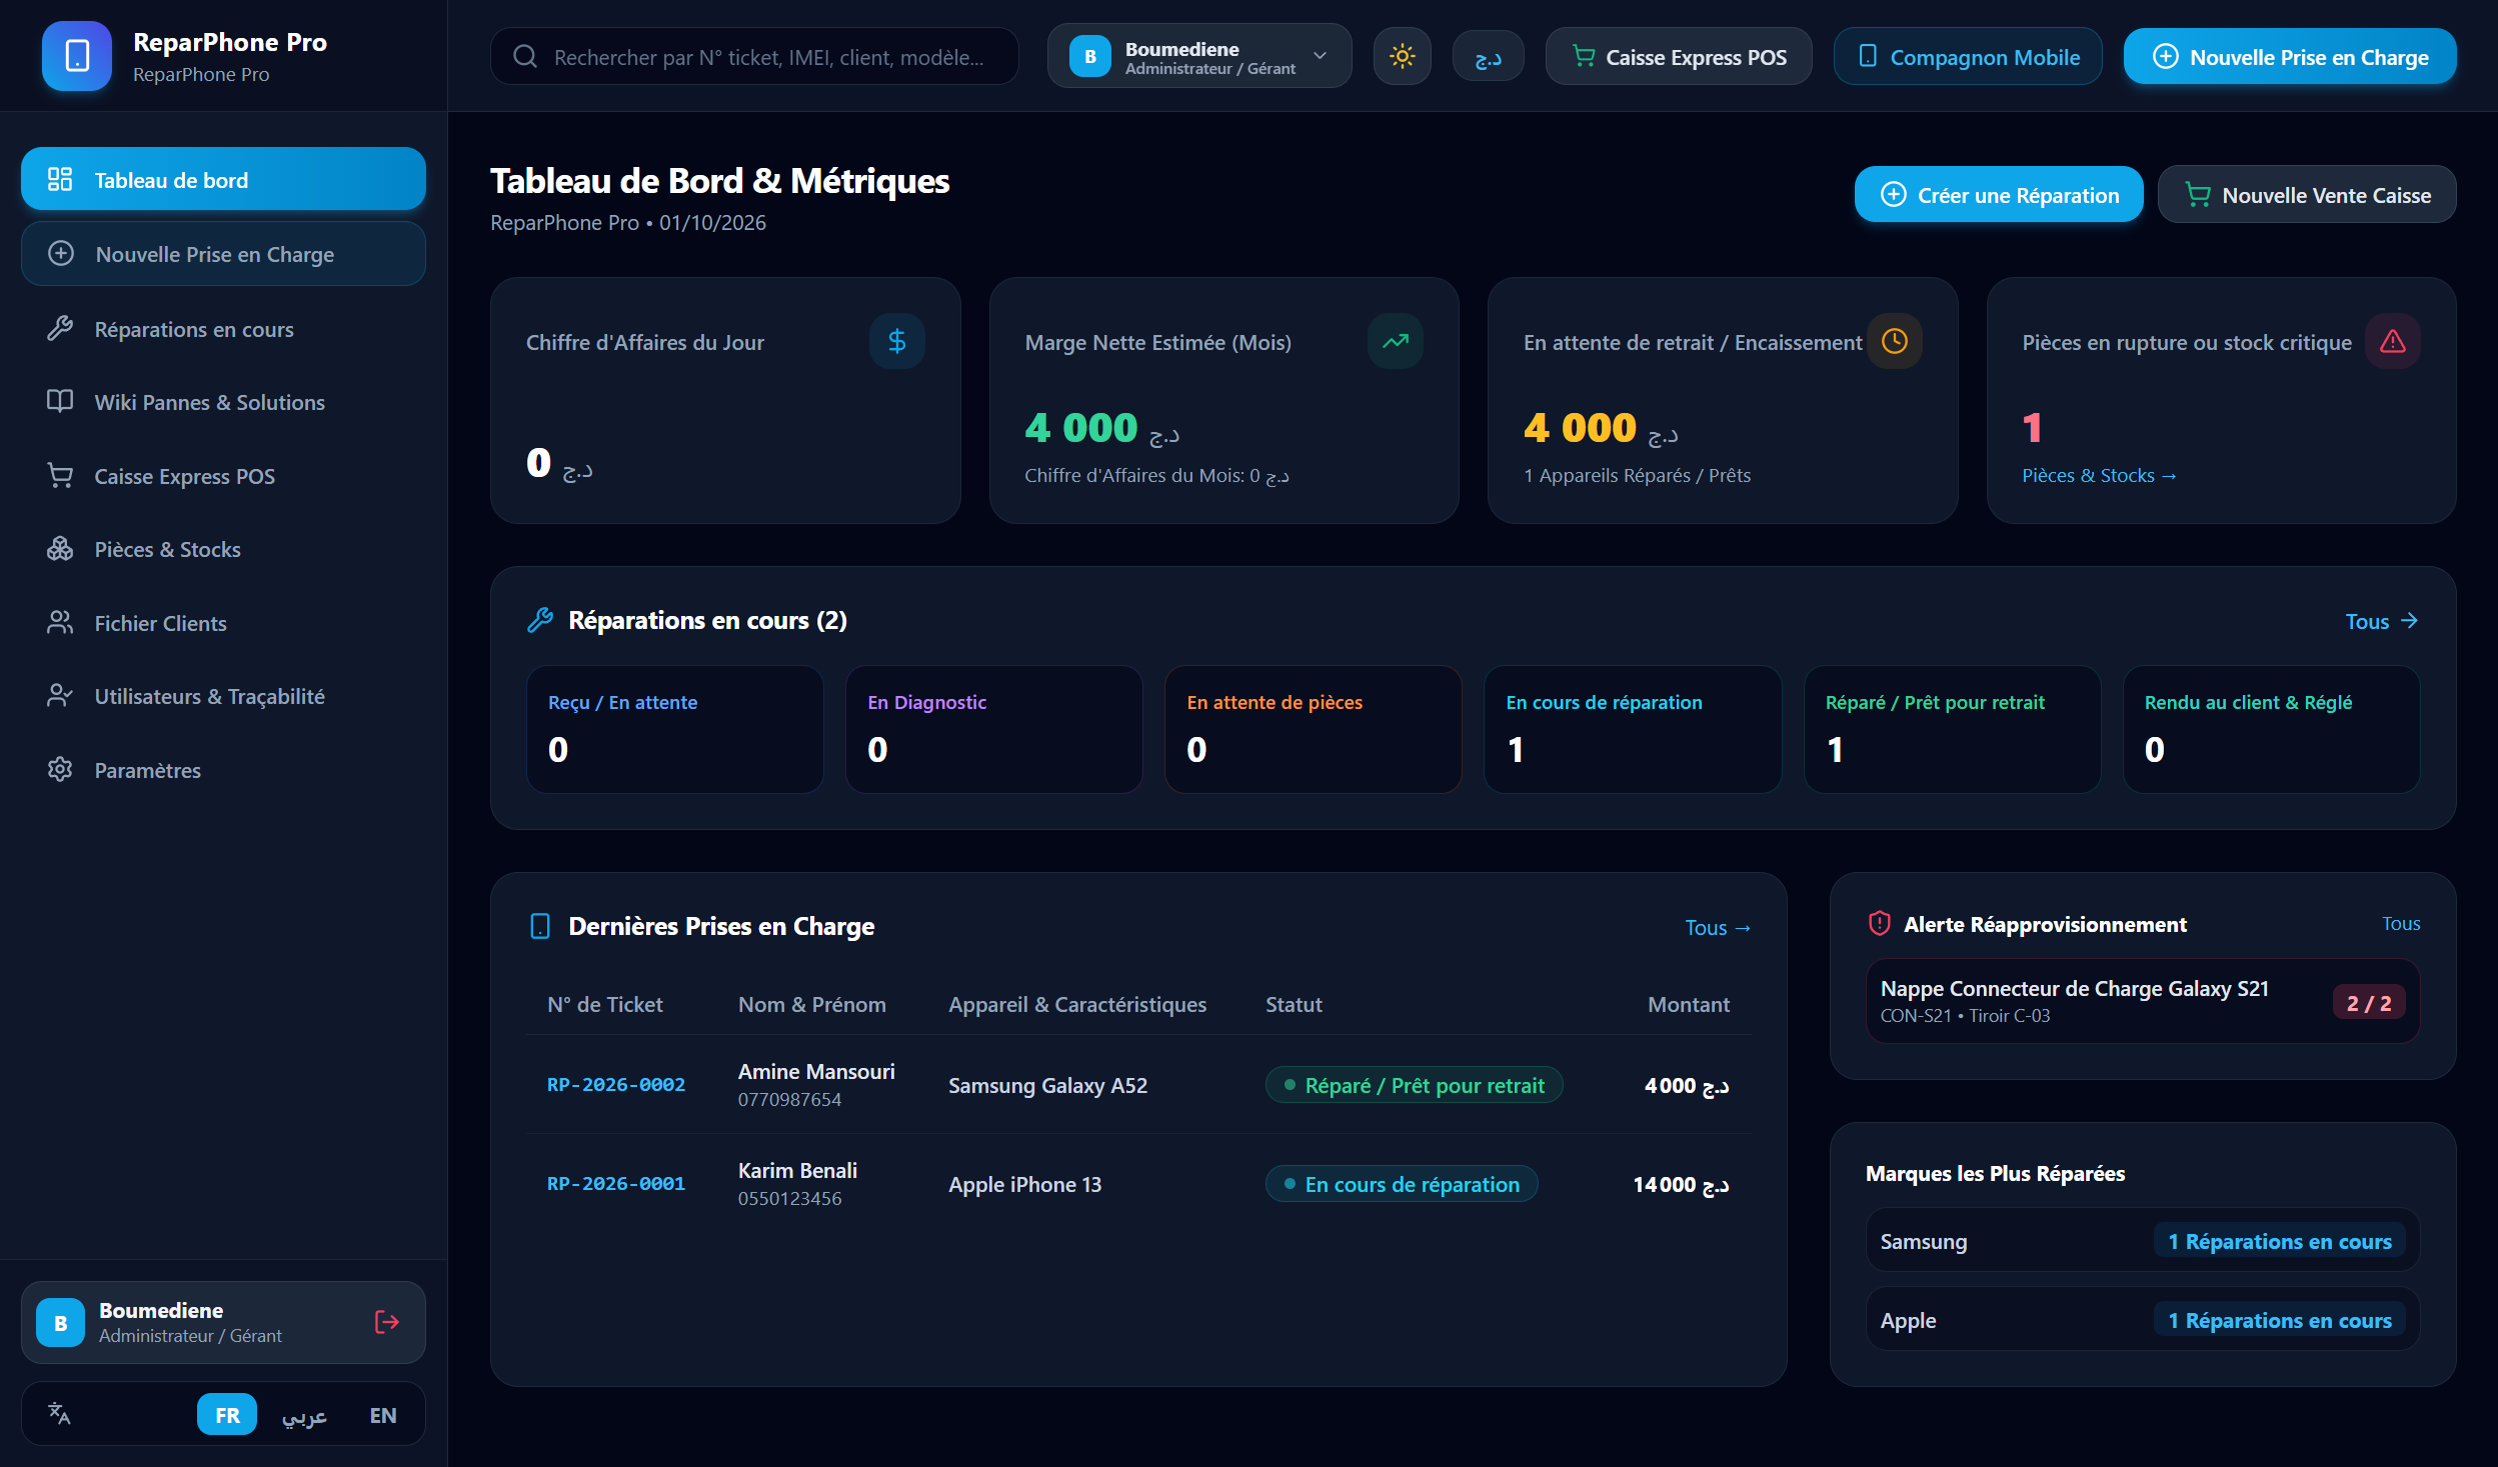Click Tous link in Alerte Réapprovisionnement
This screenshot has height=1467, width=2498.
[2400, 923]
